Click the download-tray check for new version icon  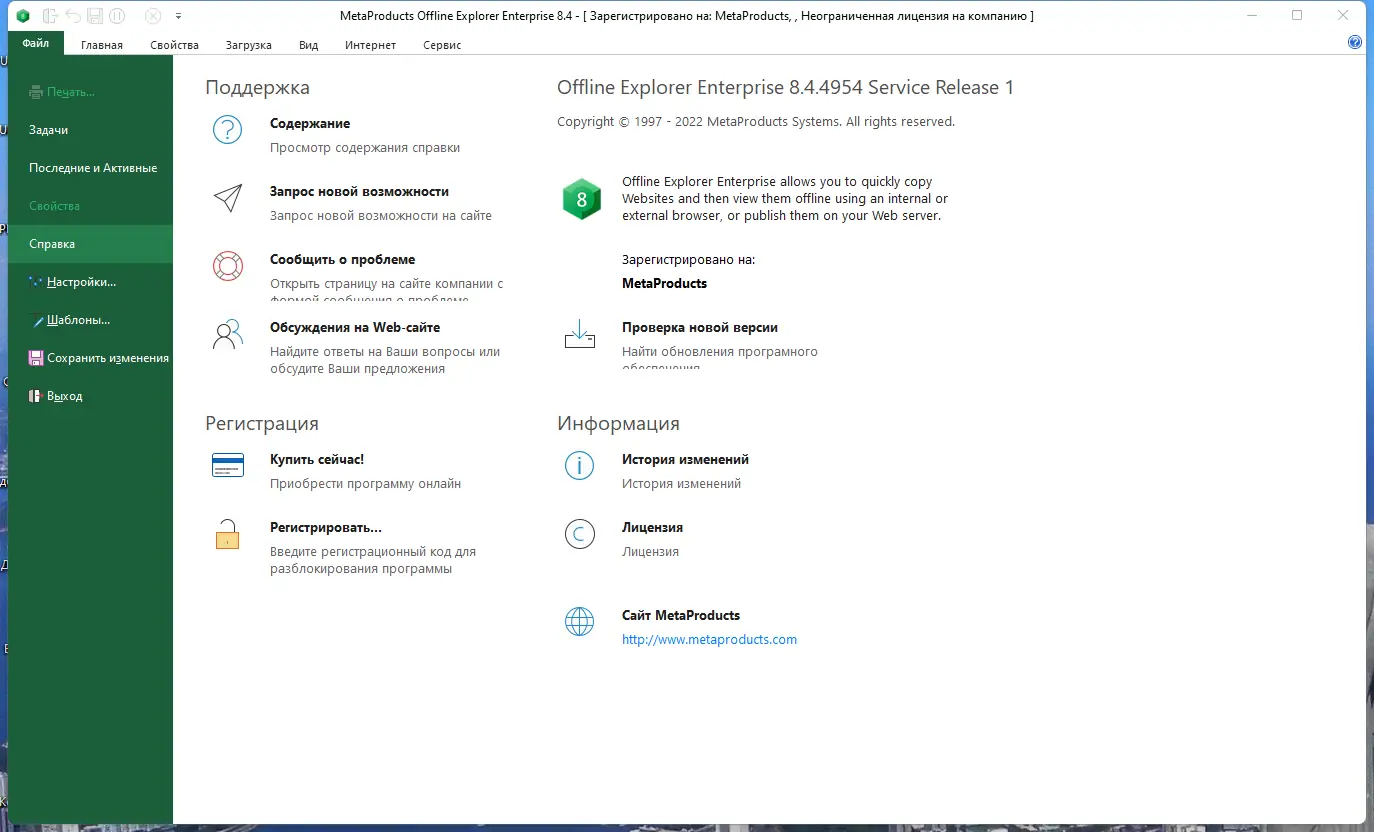pos(580,334)
